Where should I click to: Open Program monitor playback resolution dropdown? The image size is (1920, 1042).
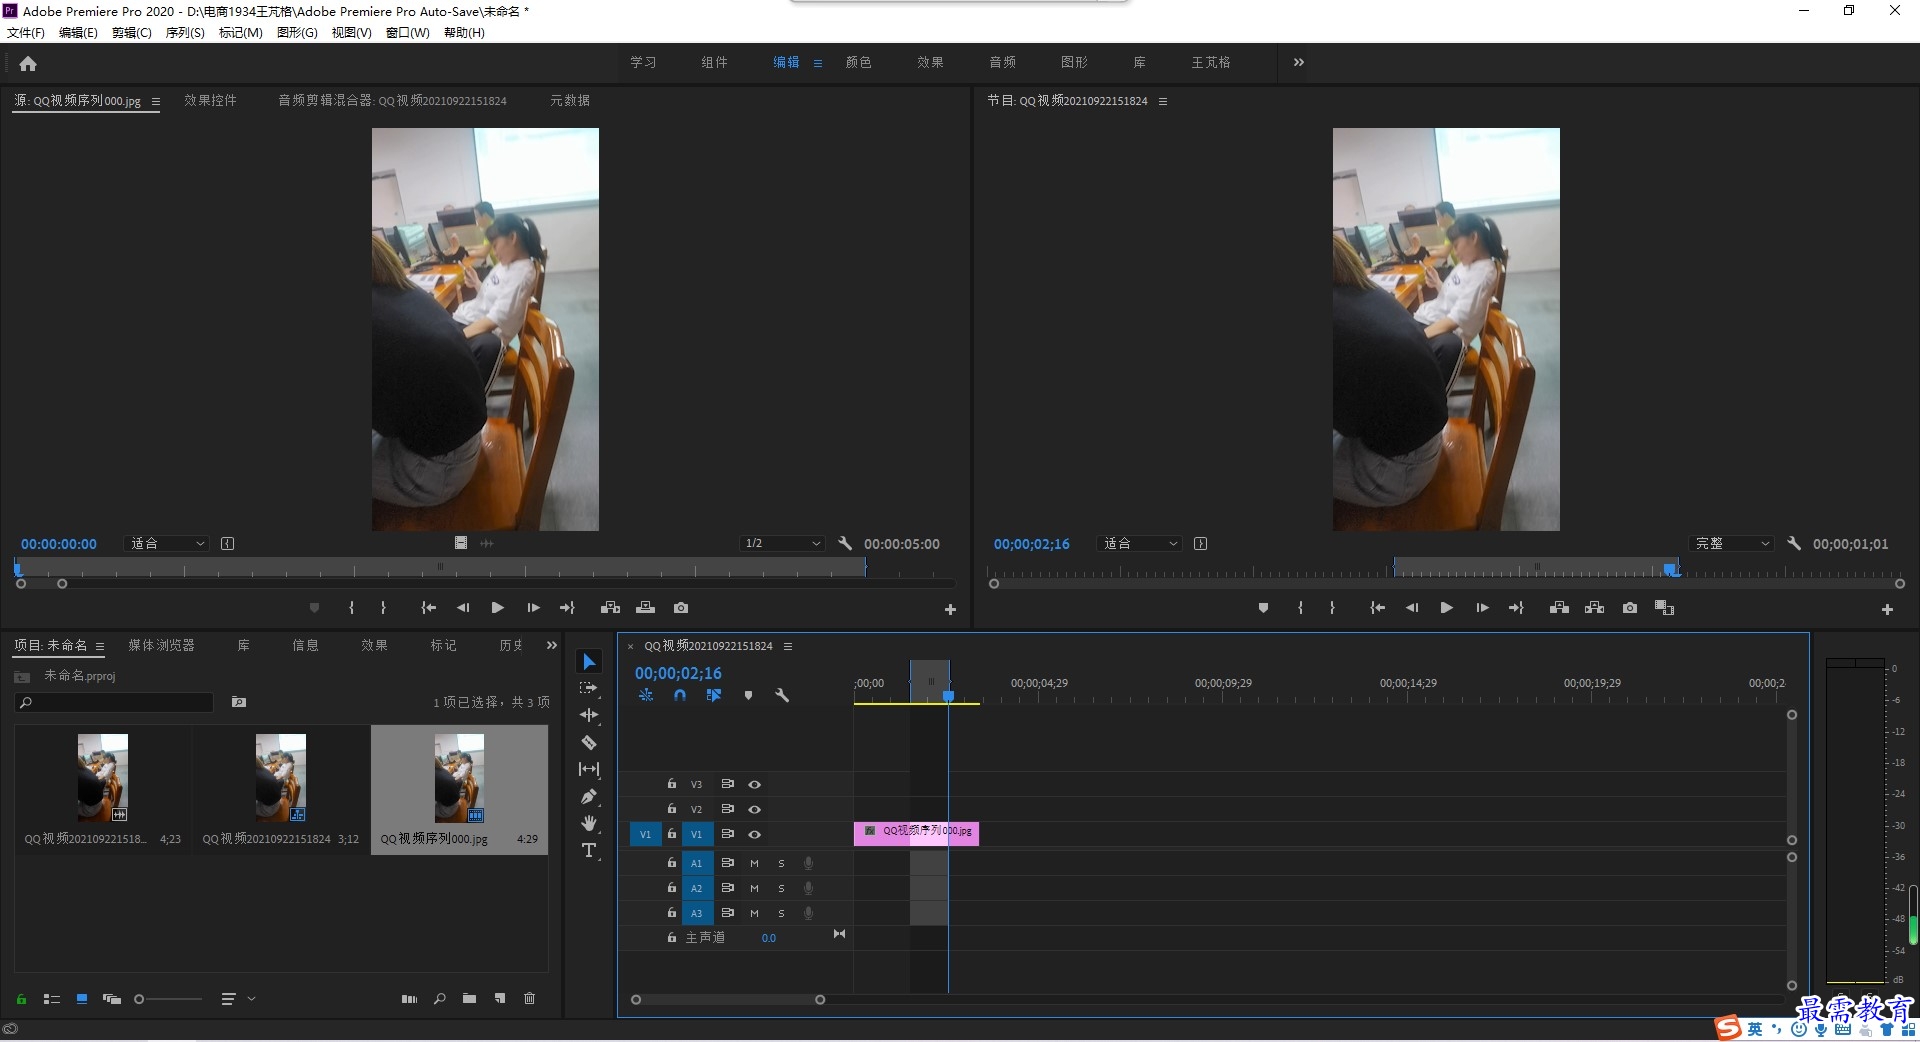pyautogui.click(x=1732, y=543)
